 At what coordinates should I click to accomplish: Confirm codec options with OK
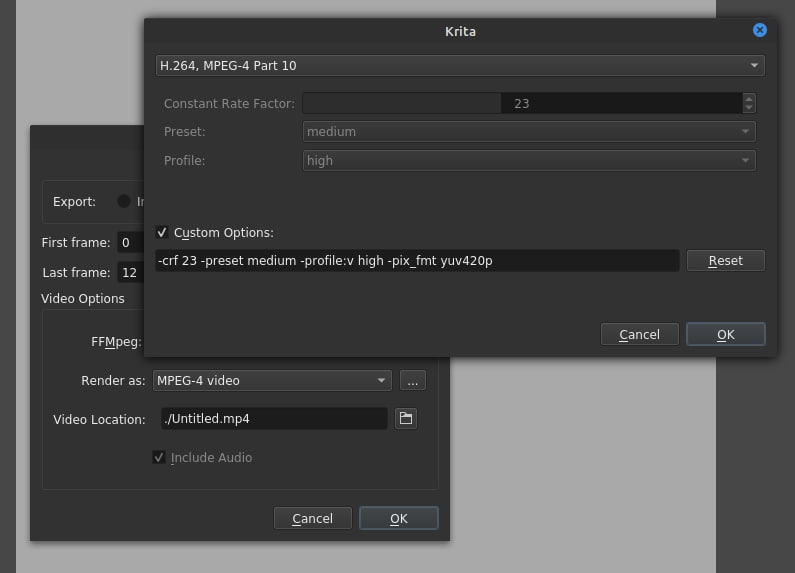[x=726, y=335]
